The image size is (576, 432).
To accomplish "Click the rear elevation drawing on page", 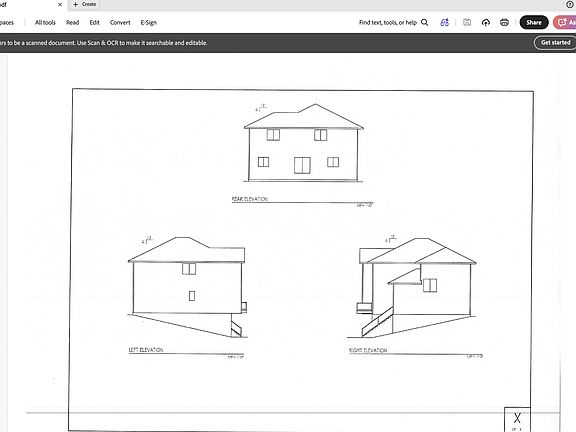I will [303, 143].
